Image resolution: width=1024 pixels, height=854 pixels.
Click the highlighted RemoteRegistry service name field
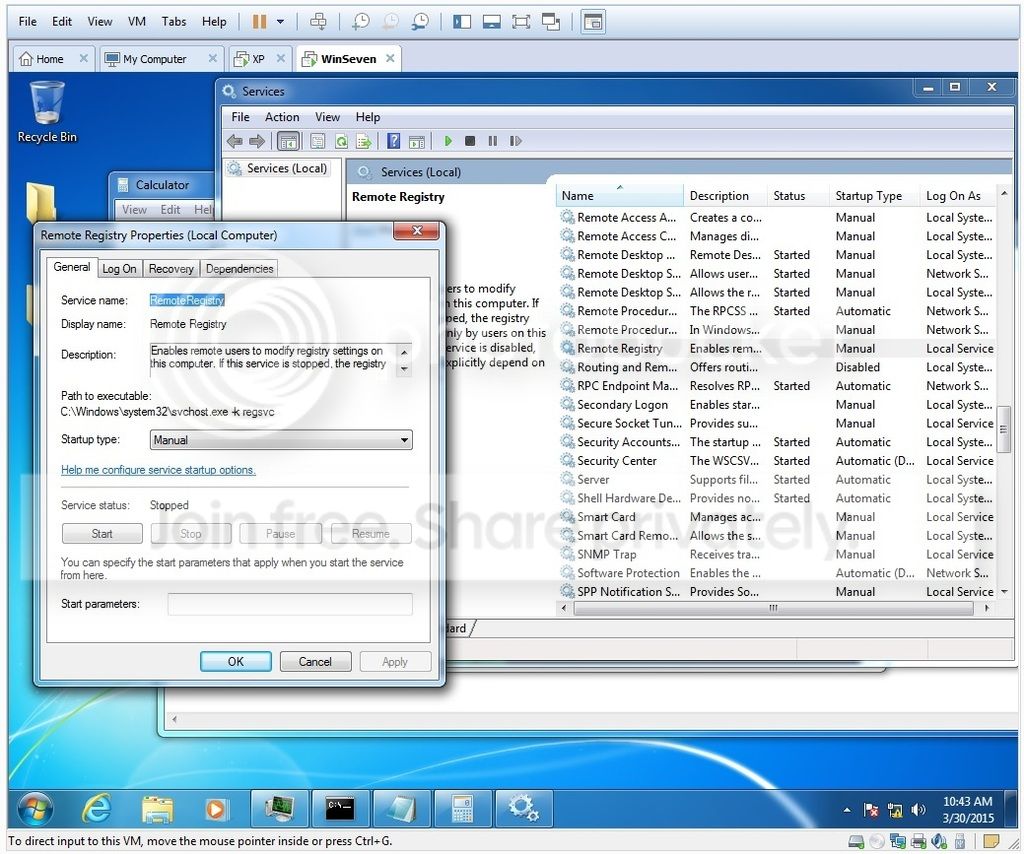coord(187,300)
